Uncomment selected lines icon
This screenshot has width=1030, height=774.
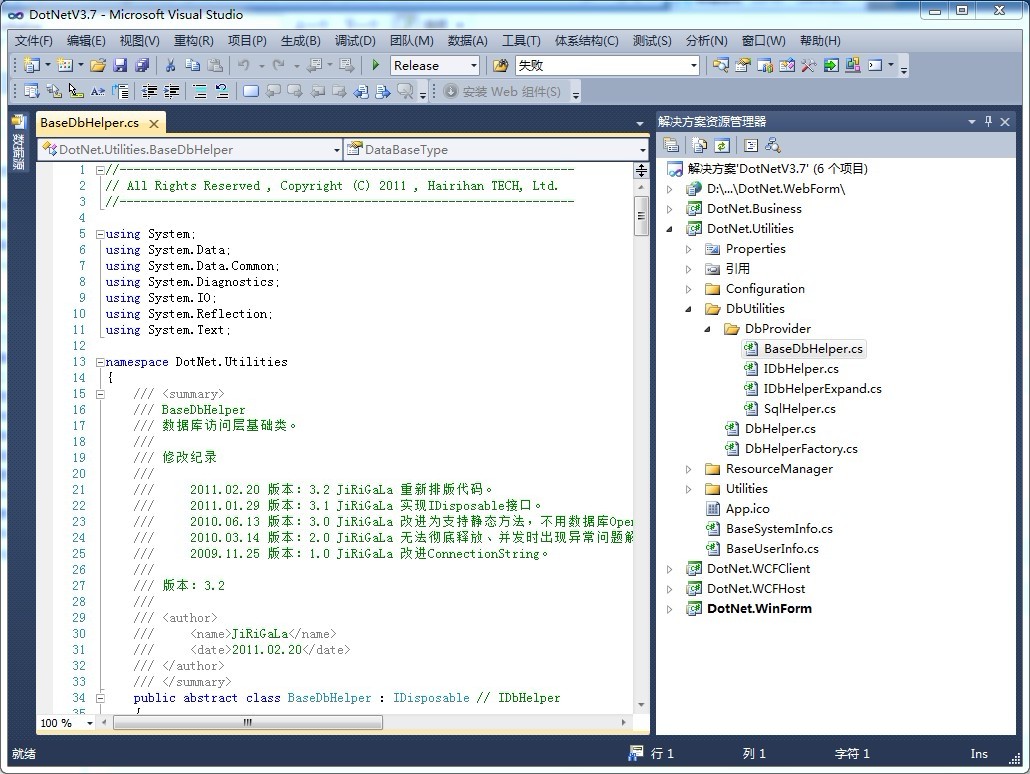click(x=222, y=91)
